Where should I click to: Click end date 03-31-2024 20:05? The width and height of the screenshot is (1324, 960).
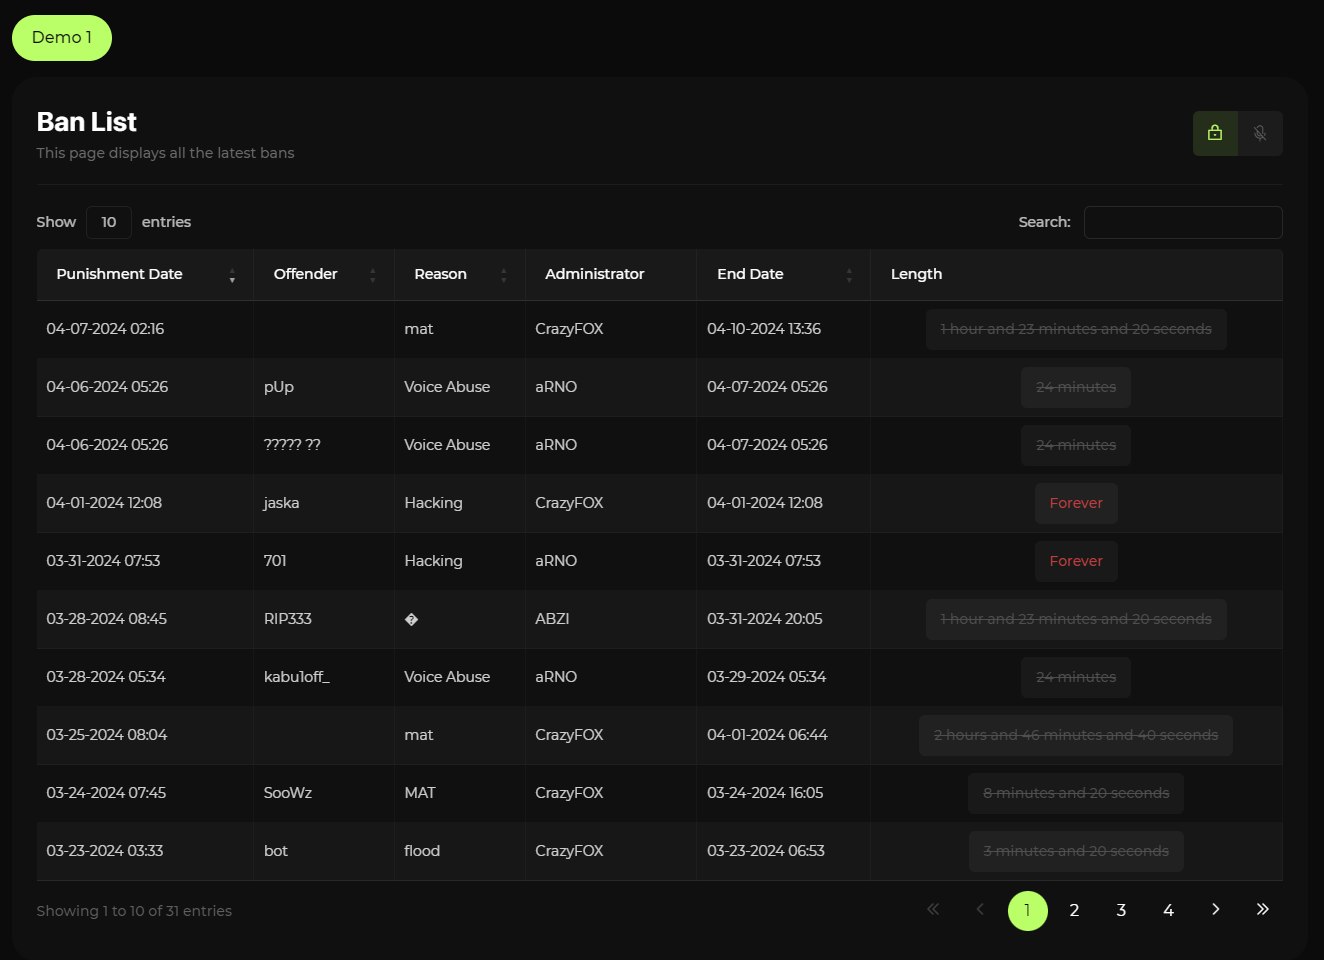click(765, 619)
